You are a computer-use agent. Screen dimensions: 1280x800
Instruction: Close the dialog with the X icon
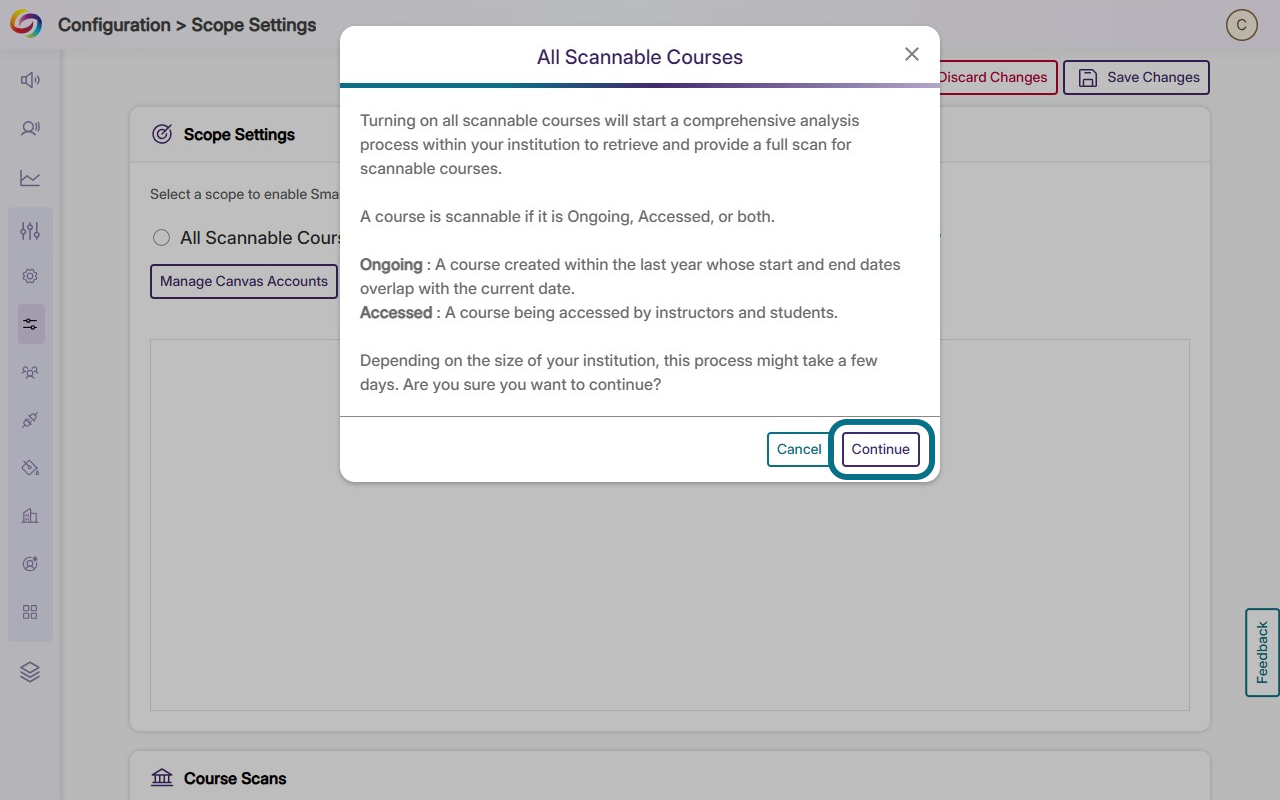(911, 54)
